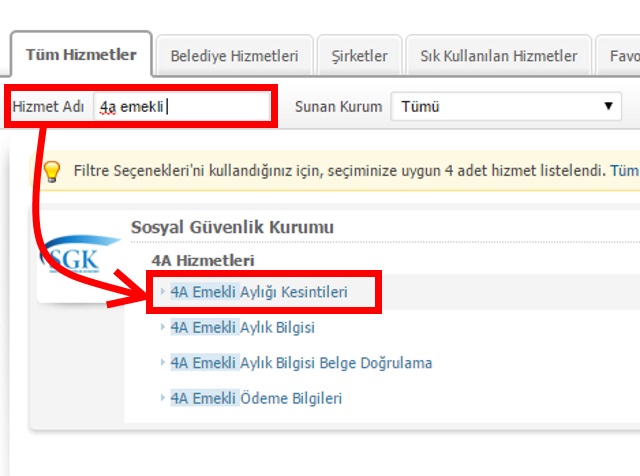Click the Hizmet Adı label
The height and width of the screenshot is (476, 640).
pos(48,107)
